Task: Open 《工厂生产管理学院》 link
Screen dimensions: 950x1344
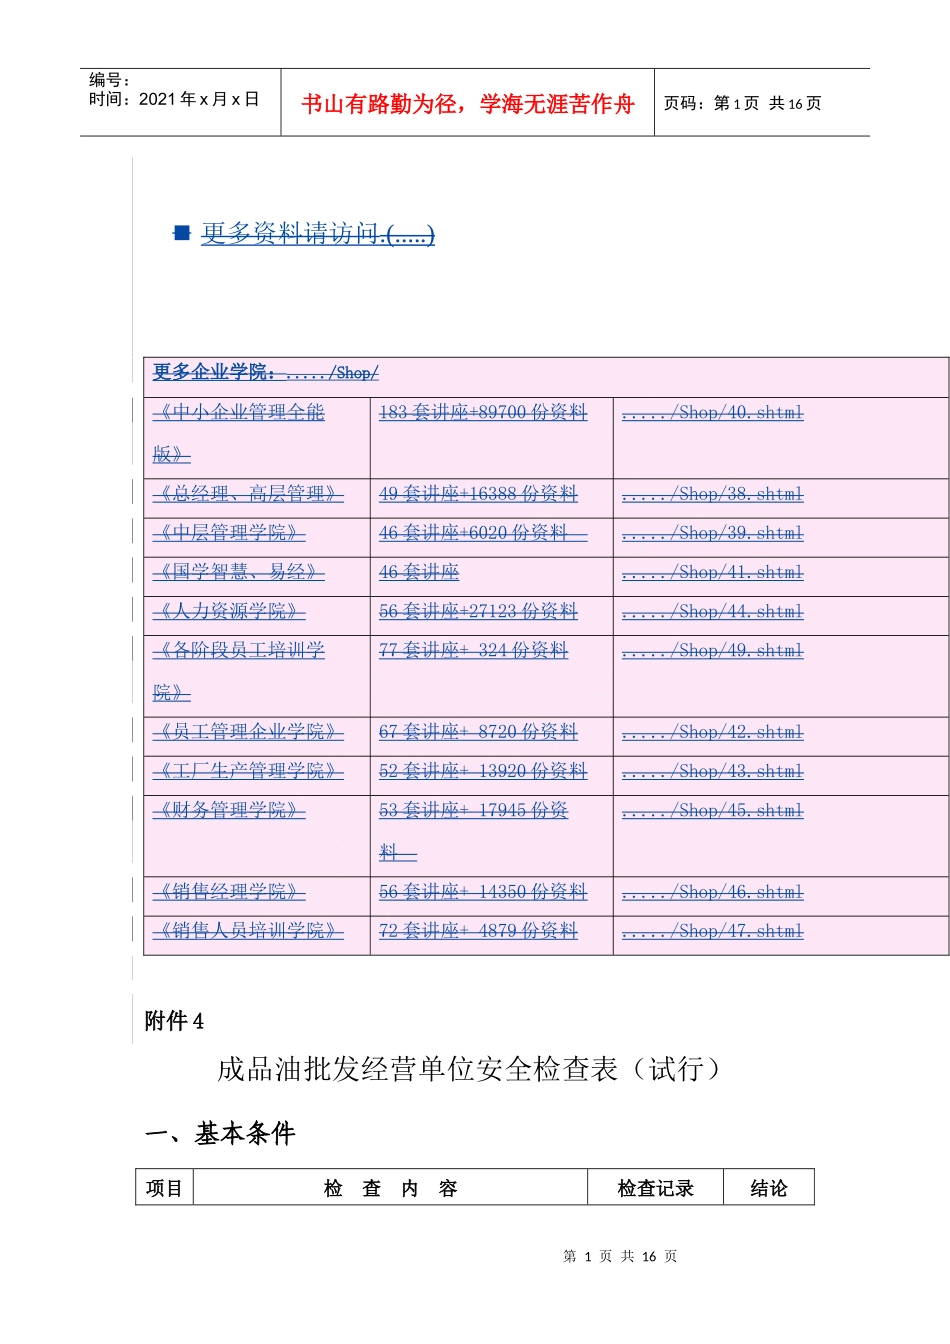Action: (248, 771)
